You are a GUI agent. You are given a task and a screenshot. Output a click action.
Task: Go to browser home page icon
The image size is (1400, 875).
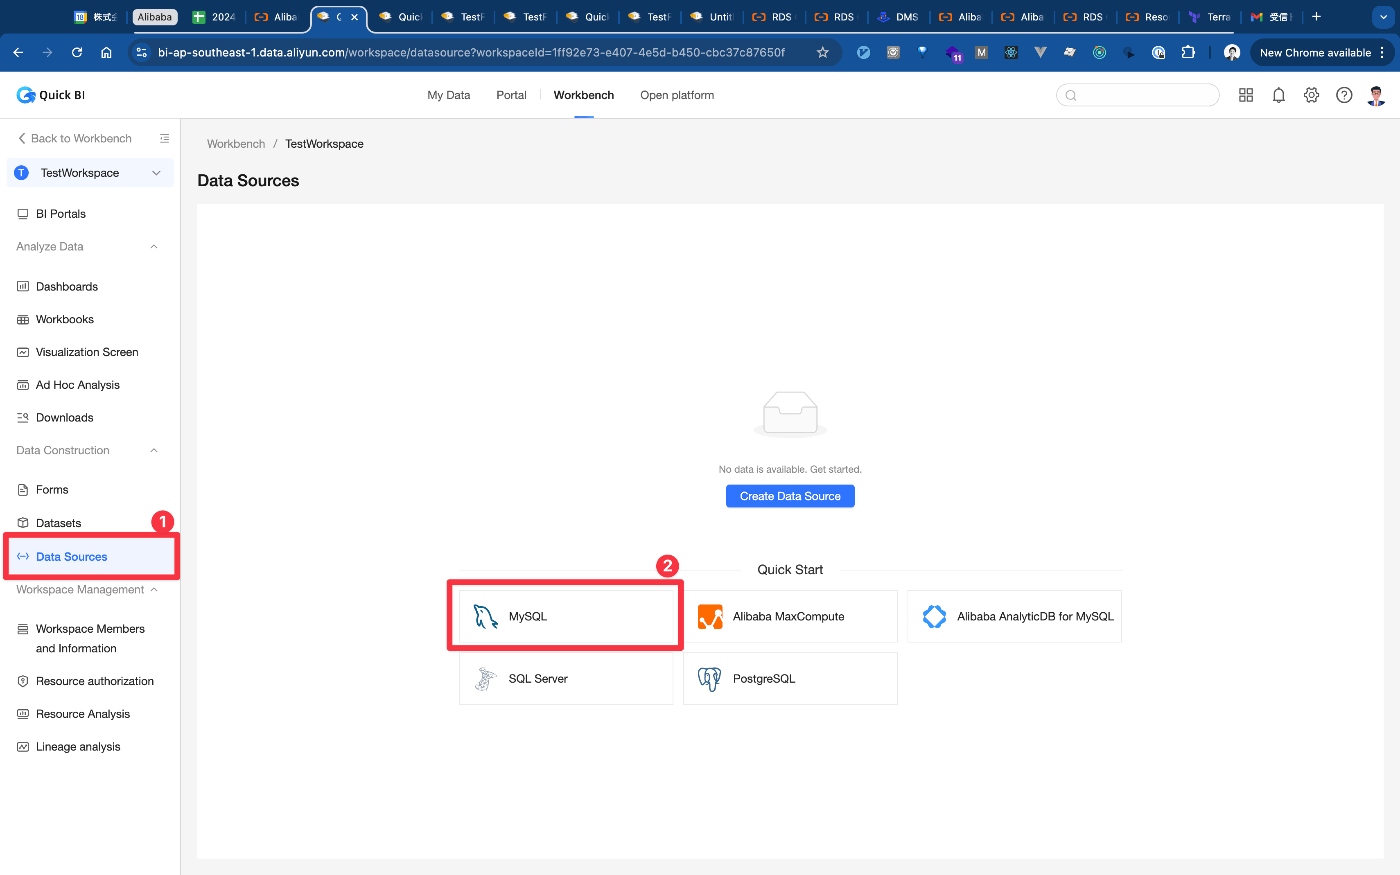pos(106,53)
